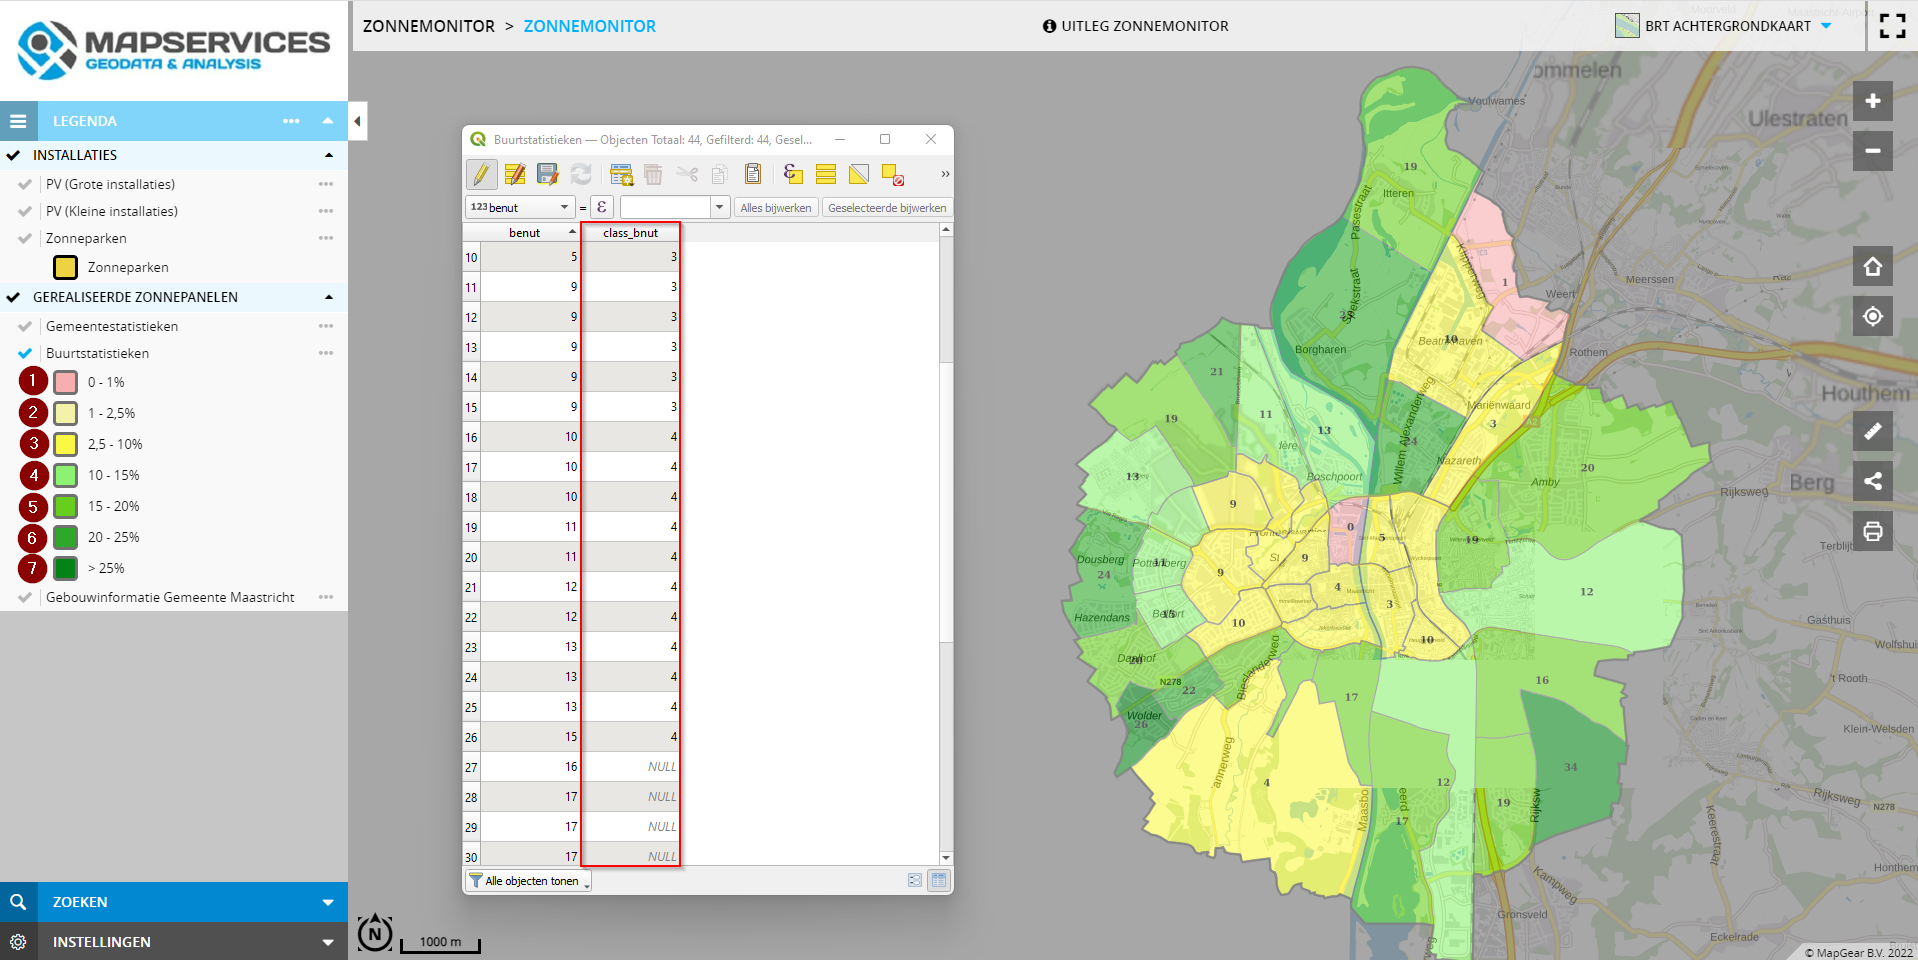Zoom out on the map
Screen dimensions: 1918x960
1873,151
